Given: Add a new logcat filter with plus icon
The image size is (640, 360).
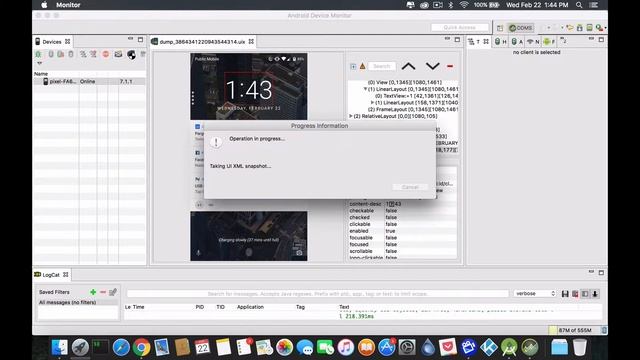Looking at the screenshot, I should tap(93, 292).
